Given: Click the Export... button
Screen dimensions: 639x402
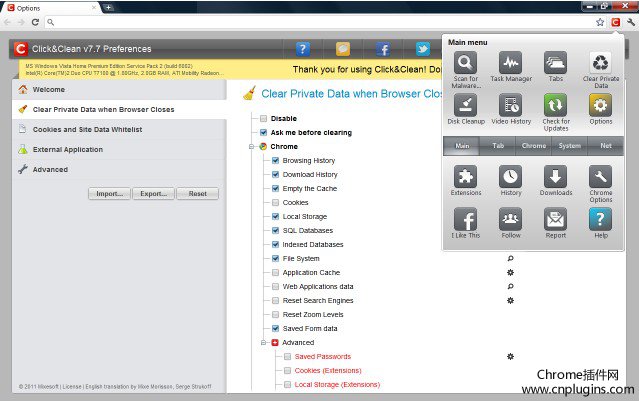Looking at the screenshot, I should click(x=153, y=194).
